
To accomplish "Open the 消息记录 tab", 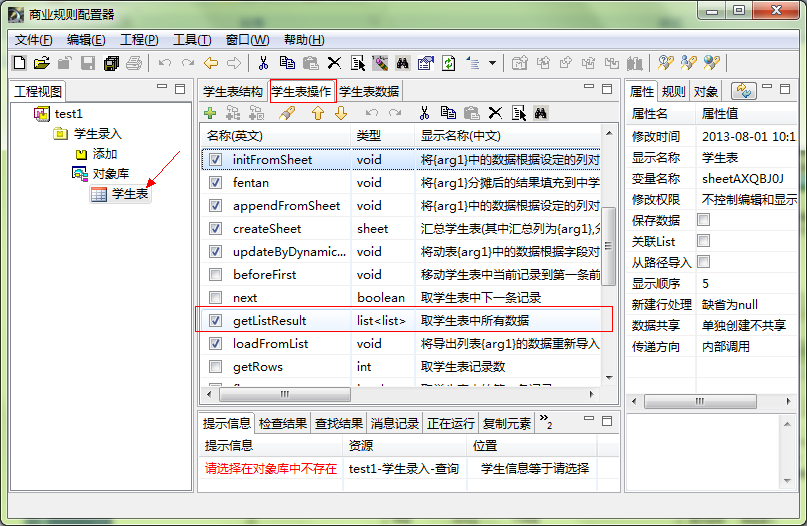I will point(395,424).
